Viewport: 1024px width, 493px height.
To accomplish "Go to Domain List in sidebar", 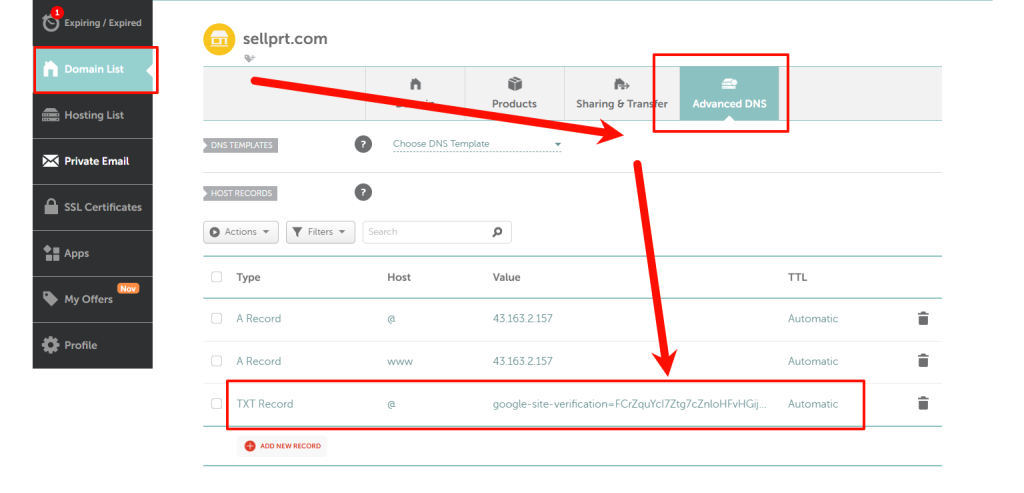I will pyautogui.click(x=93, y=69).
